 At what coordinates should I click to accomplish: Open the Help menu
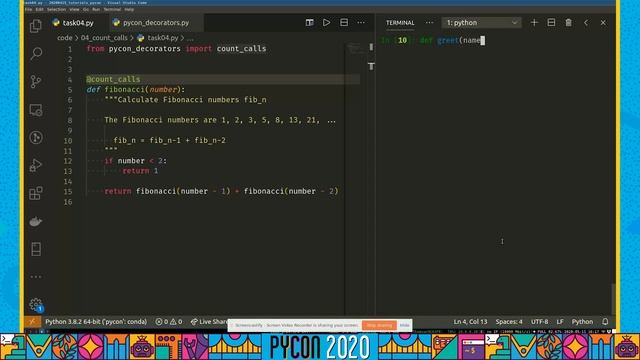pos(129,9)
